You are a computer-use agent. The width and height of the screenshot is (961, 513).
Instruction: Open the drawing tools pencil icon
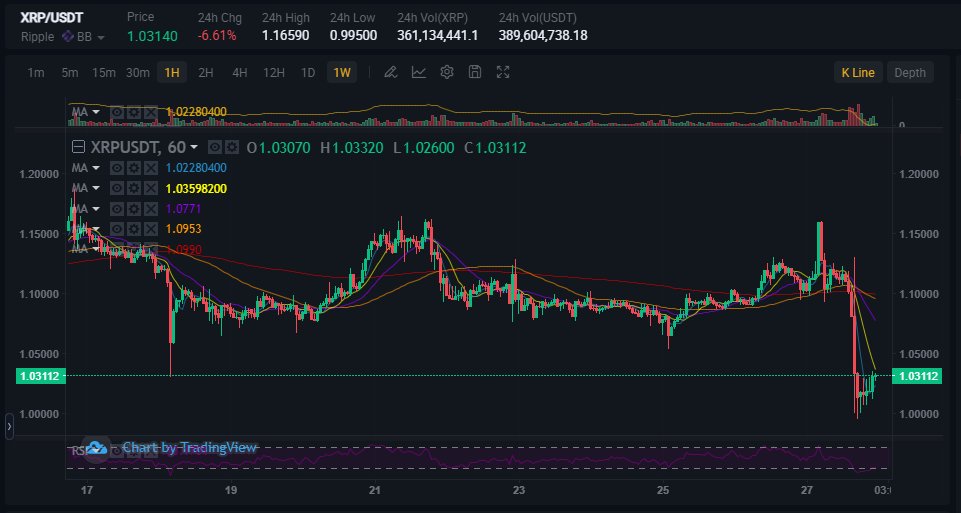(390, 72)
